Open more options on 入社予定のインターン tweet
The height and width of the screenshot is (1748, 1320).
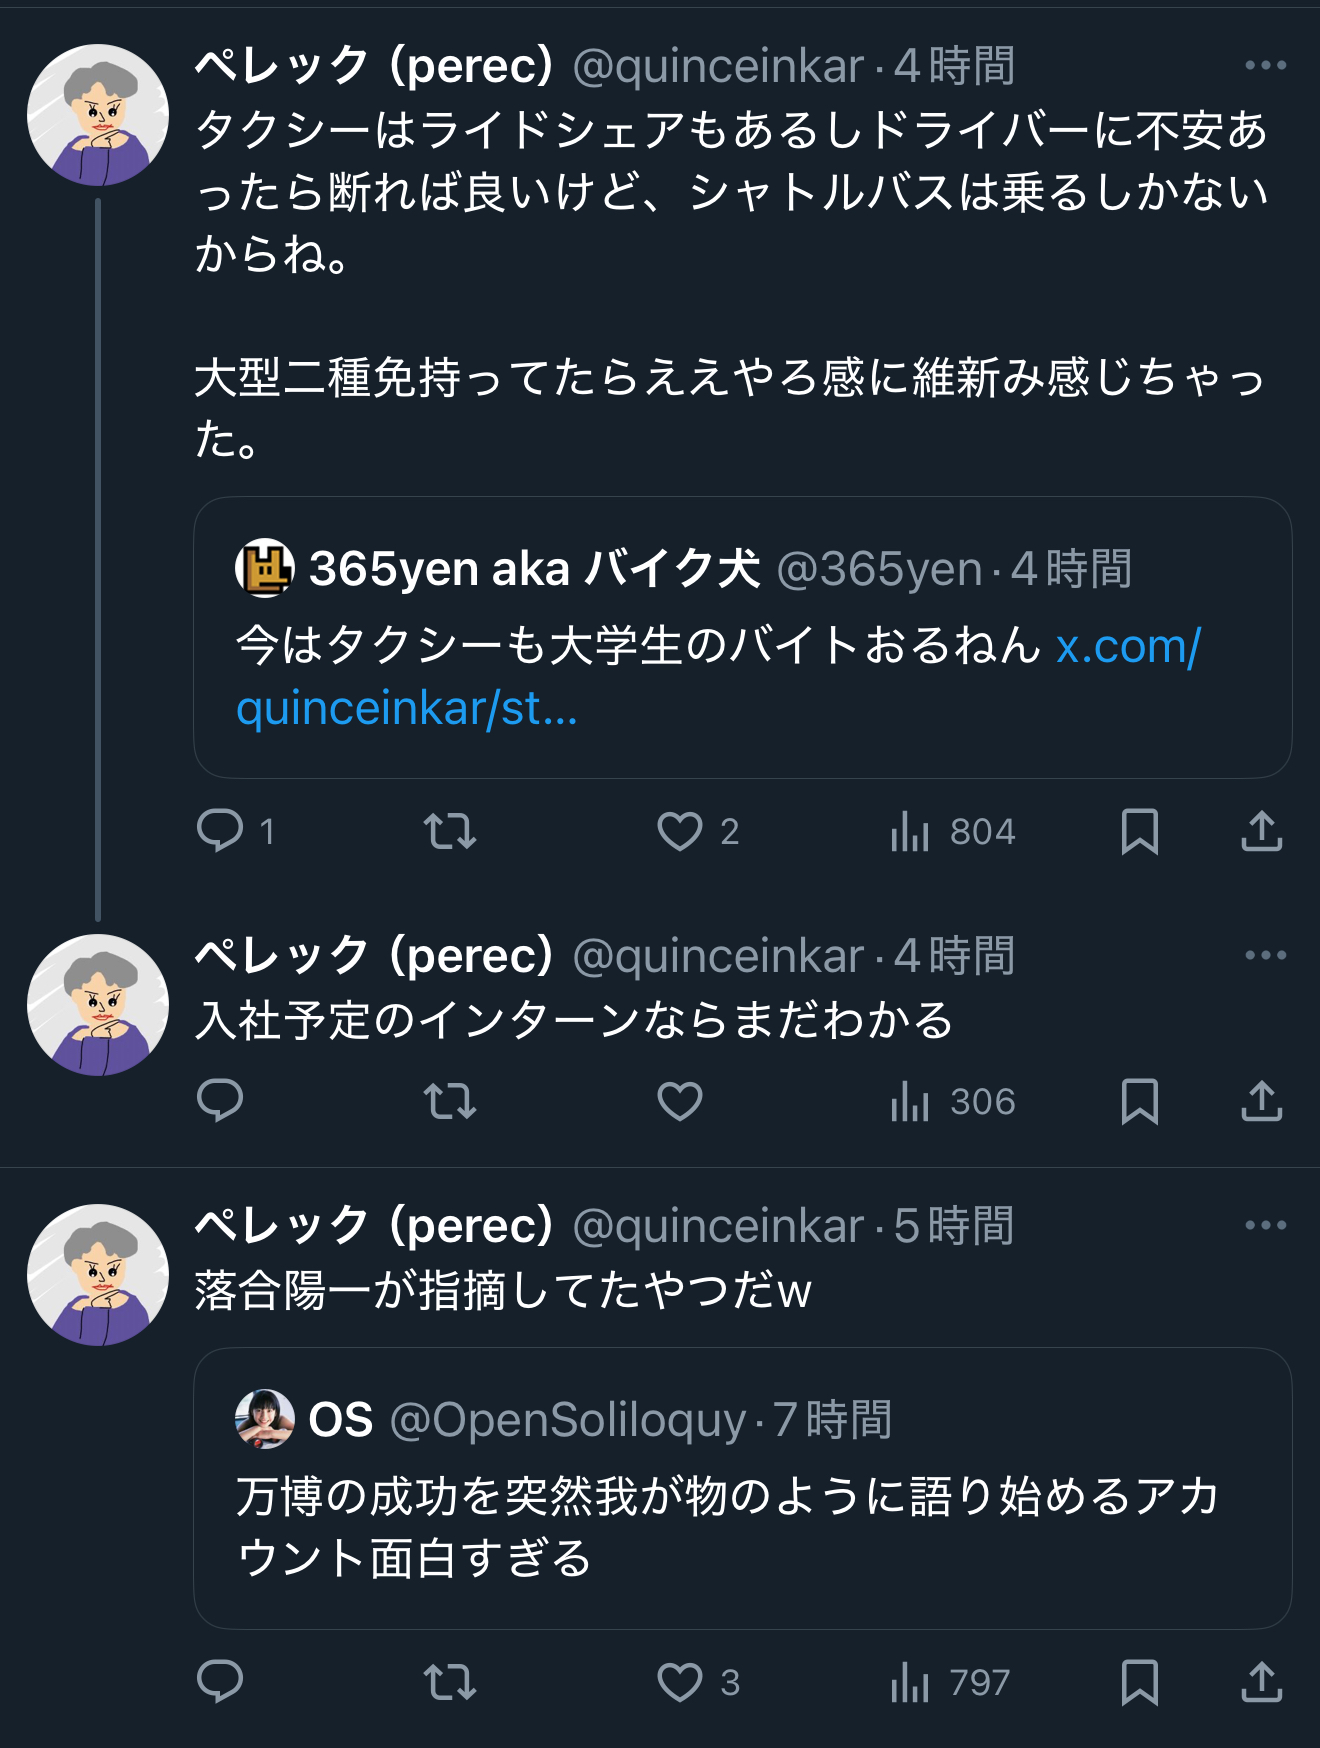1265,956
